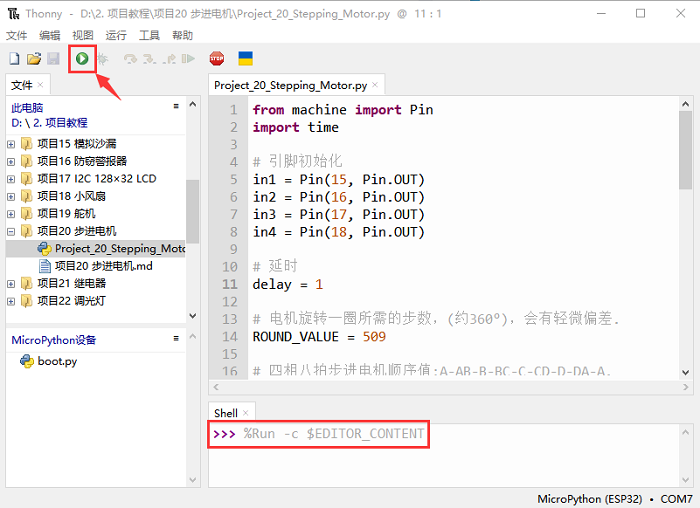Select the 项目20 步进电机.md file
This screenshot has height=508, width=700.
[x=103, y=266]
